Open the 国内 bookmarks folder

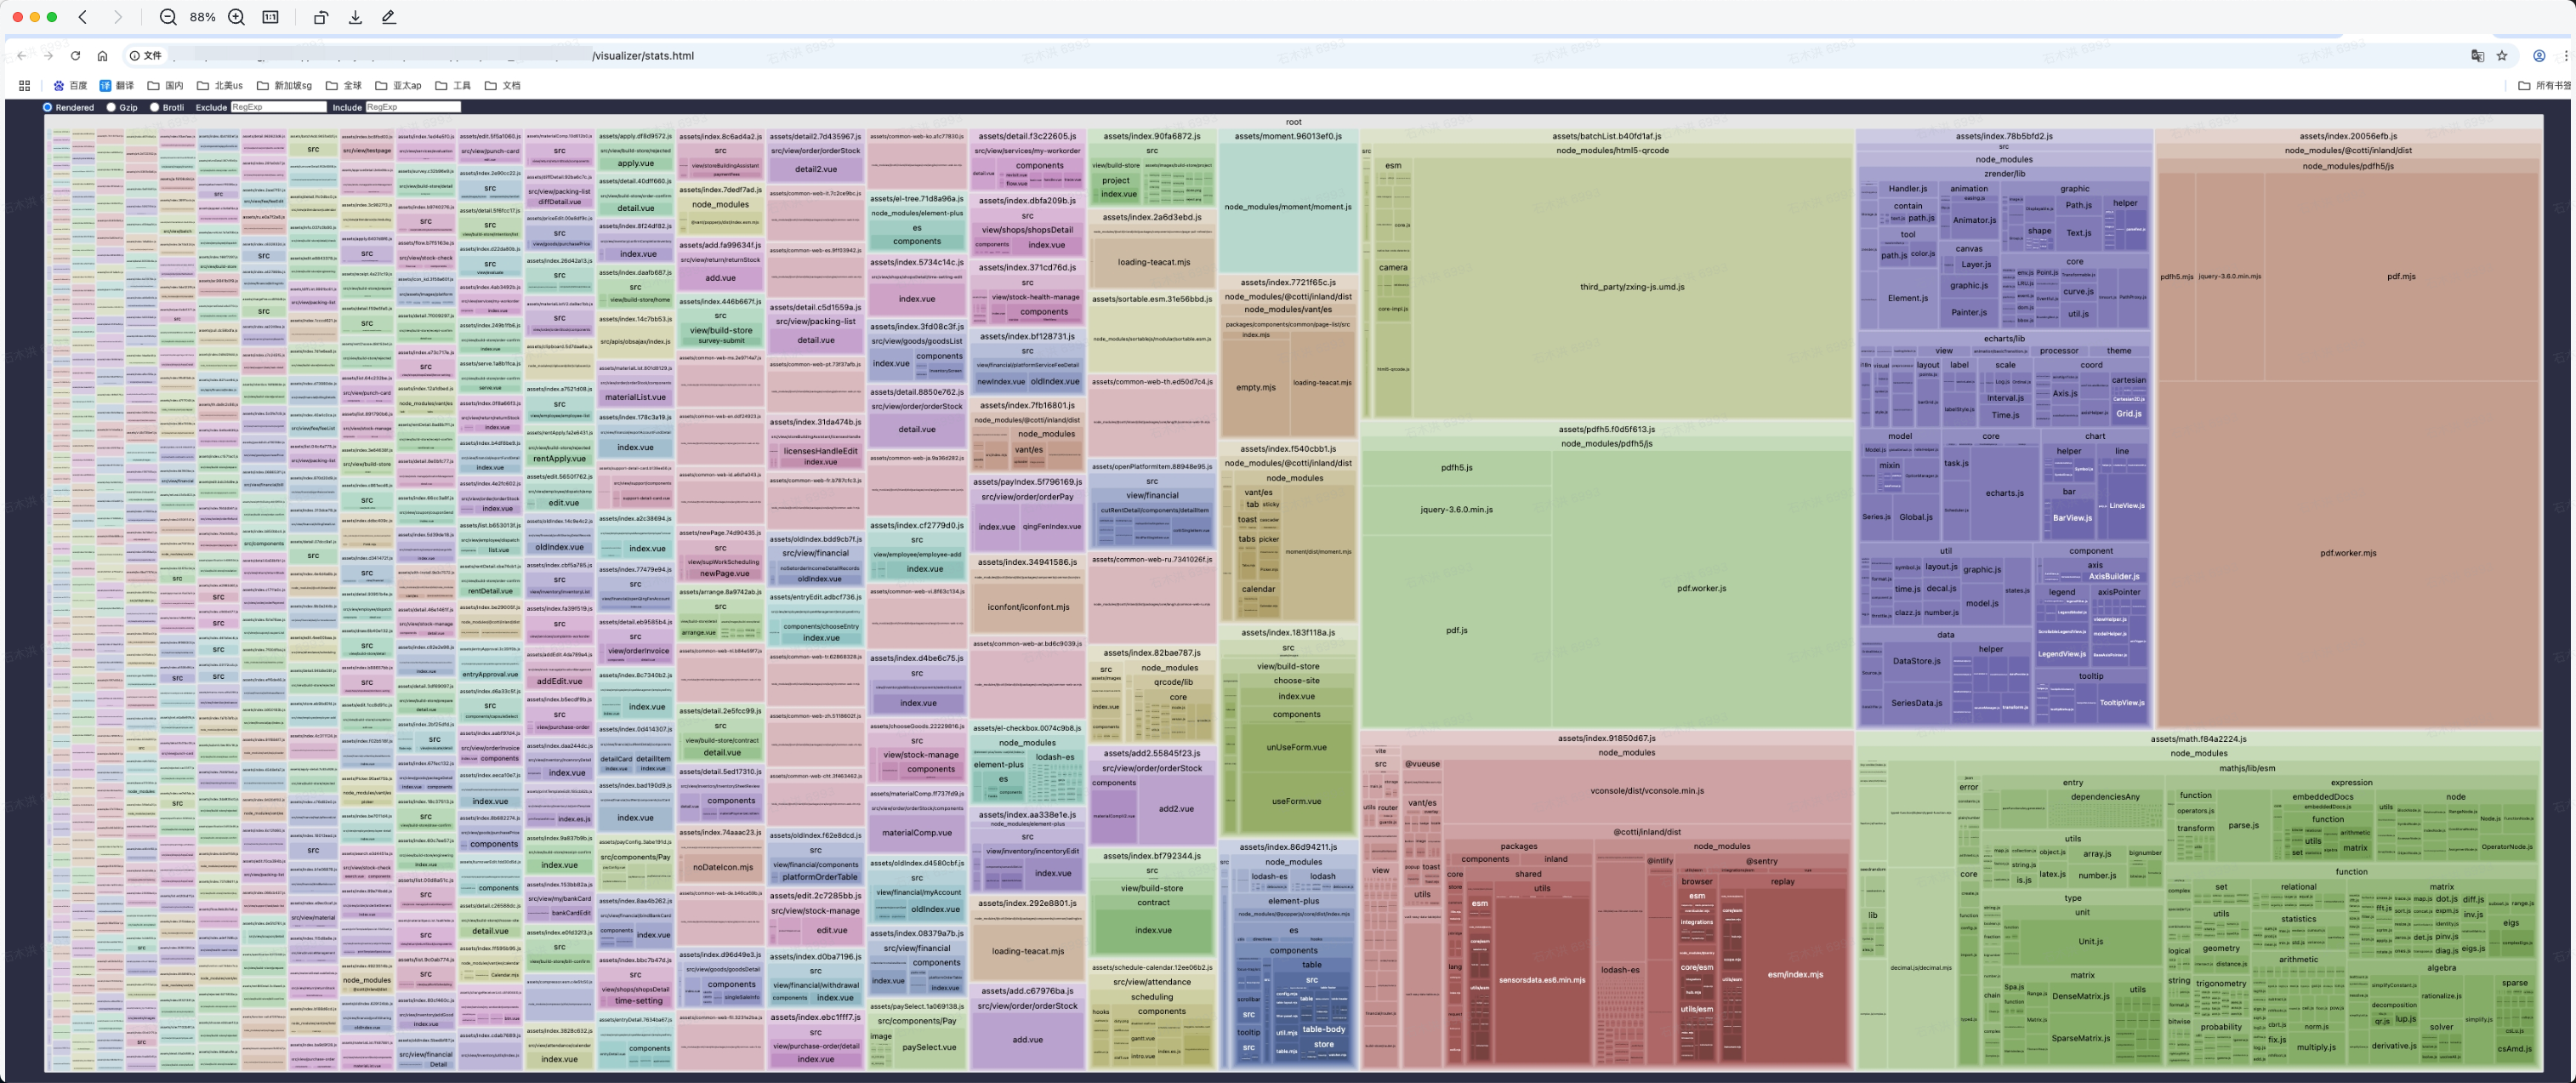[166, 86]
